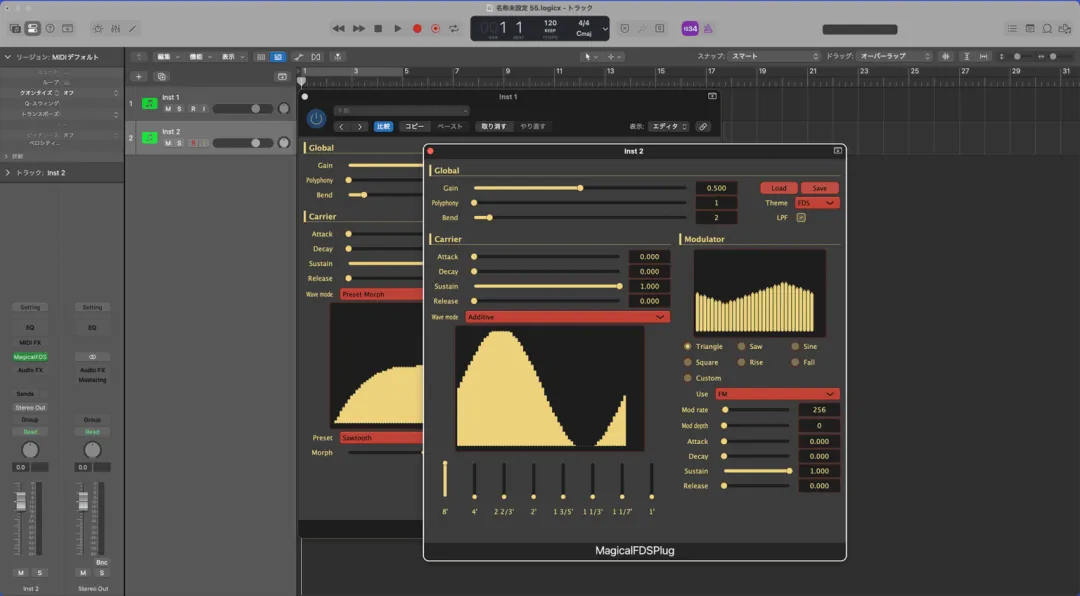1080x596 pixels.
Task: Click the Save preset button
Action: pos(820,188)
